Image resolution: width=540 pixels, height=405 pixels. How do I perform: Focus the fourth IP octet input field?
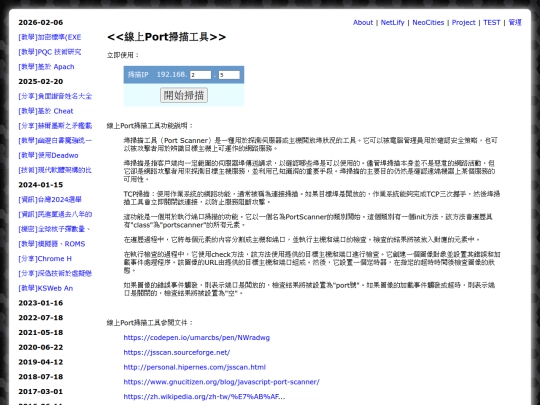tap(229, 75)
